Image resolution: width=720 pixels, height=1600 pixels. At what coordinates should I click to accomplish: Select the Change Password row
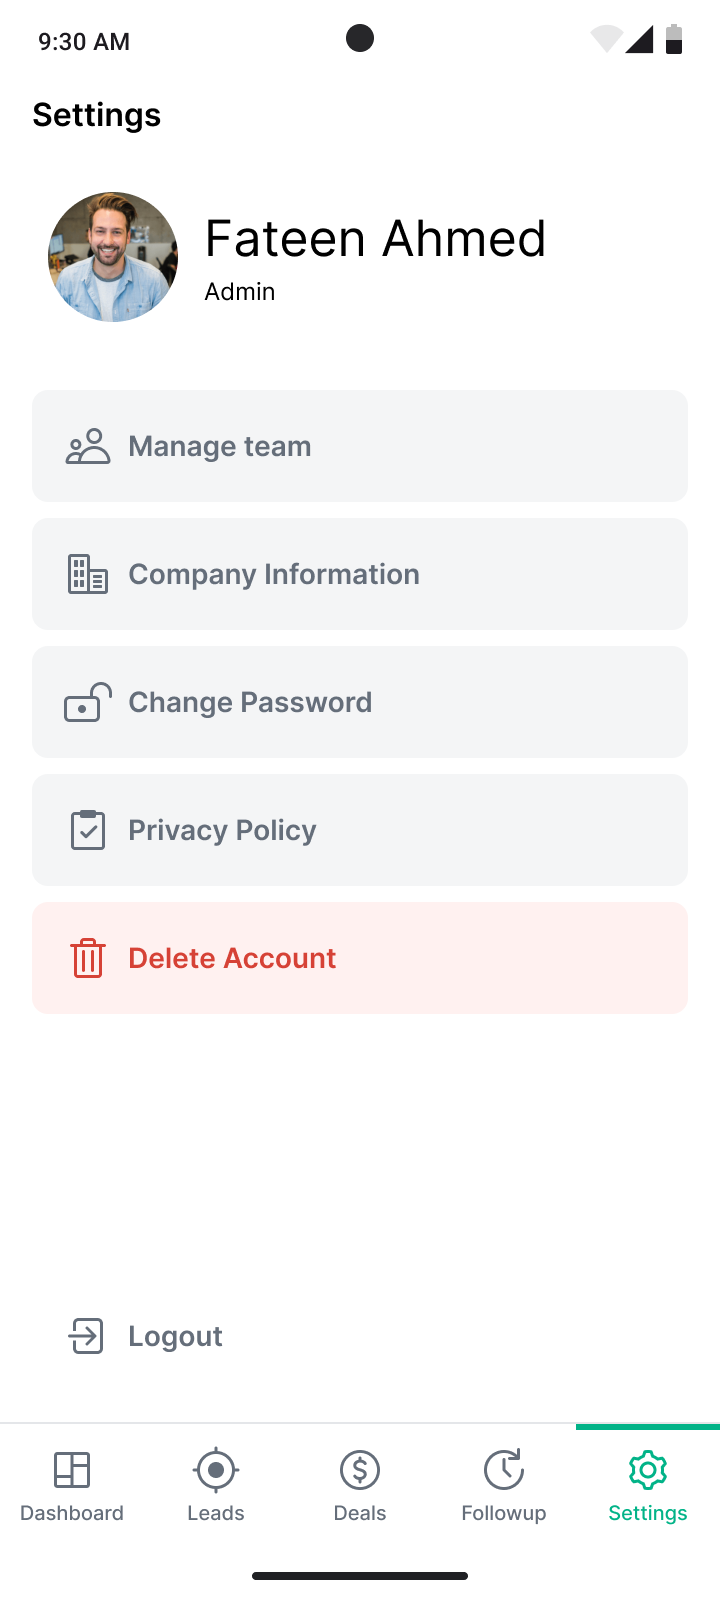tap(360, 702)
